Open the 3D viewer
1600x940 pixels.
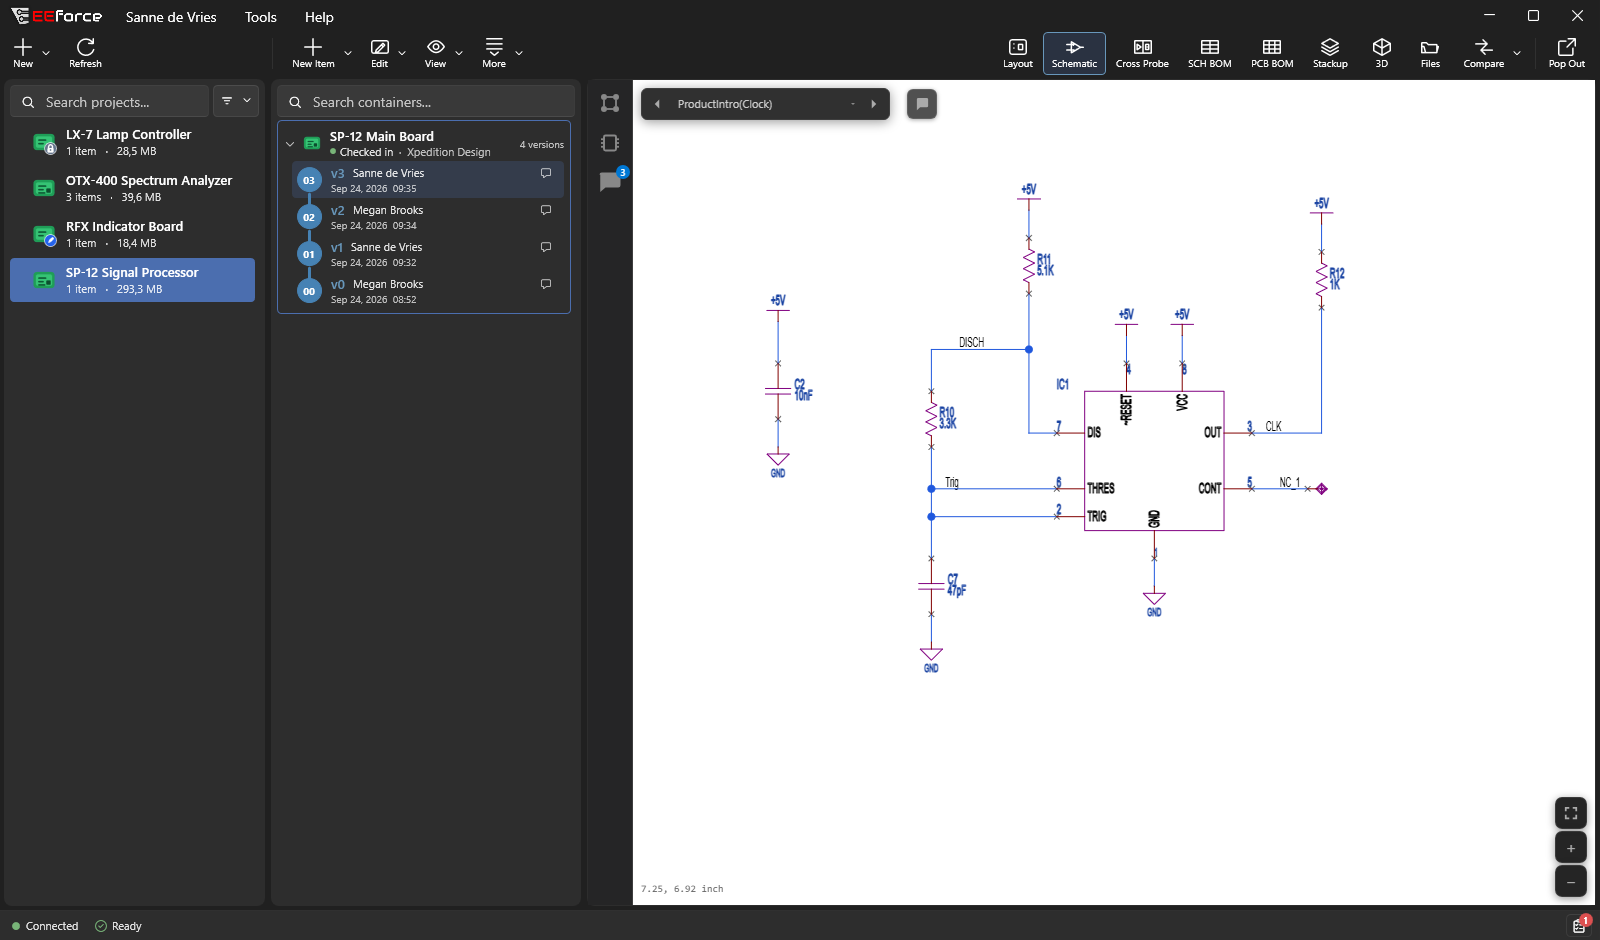(x=1382, y=53)
